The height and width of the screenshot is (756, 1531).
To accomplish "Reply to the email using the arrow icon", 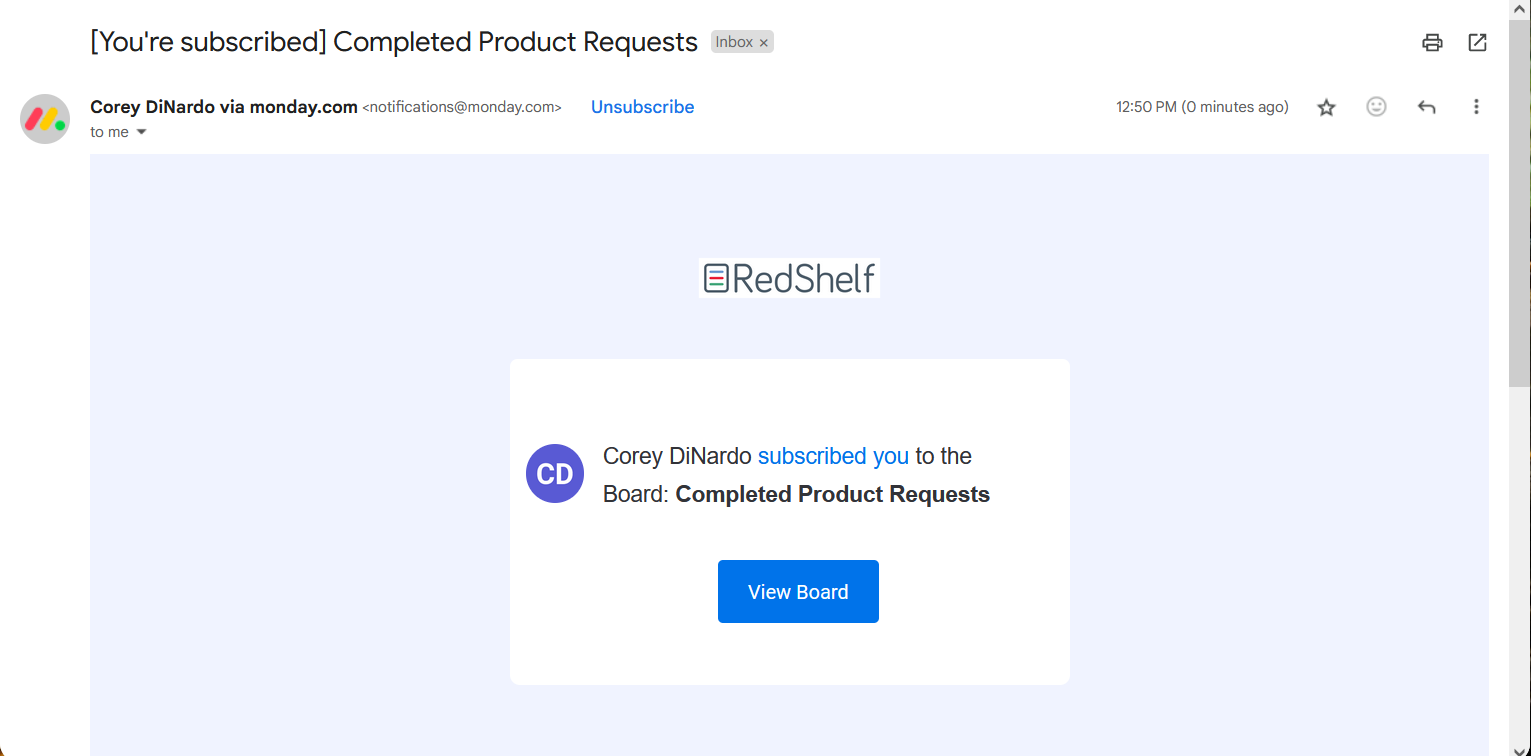I will click(x=1427, y=107).
